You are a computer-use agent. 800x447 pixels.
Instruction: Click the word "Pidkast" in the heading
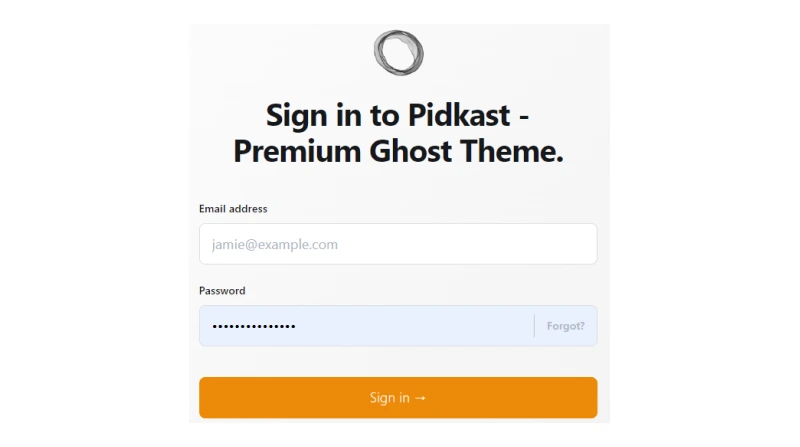pyautogui.click(x=457, y=115)
